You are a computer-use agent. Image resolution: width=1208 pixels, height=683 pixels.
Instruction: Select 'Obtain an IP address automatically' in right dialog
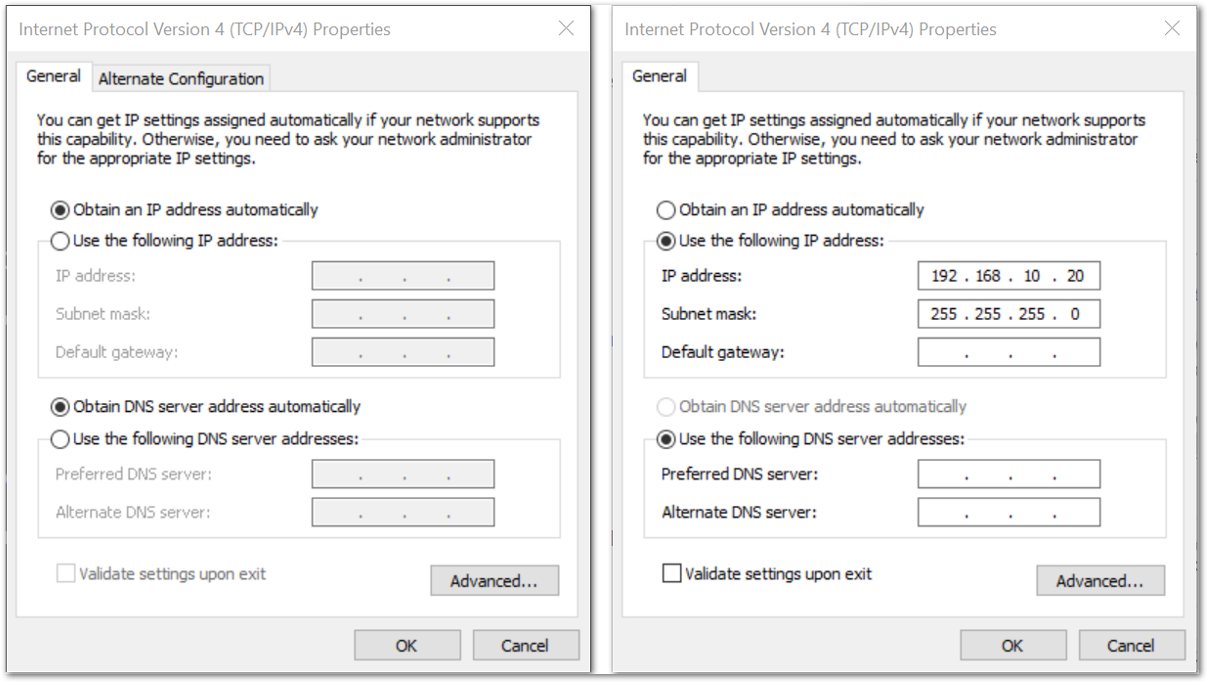[x=790, y=210]
